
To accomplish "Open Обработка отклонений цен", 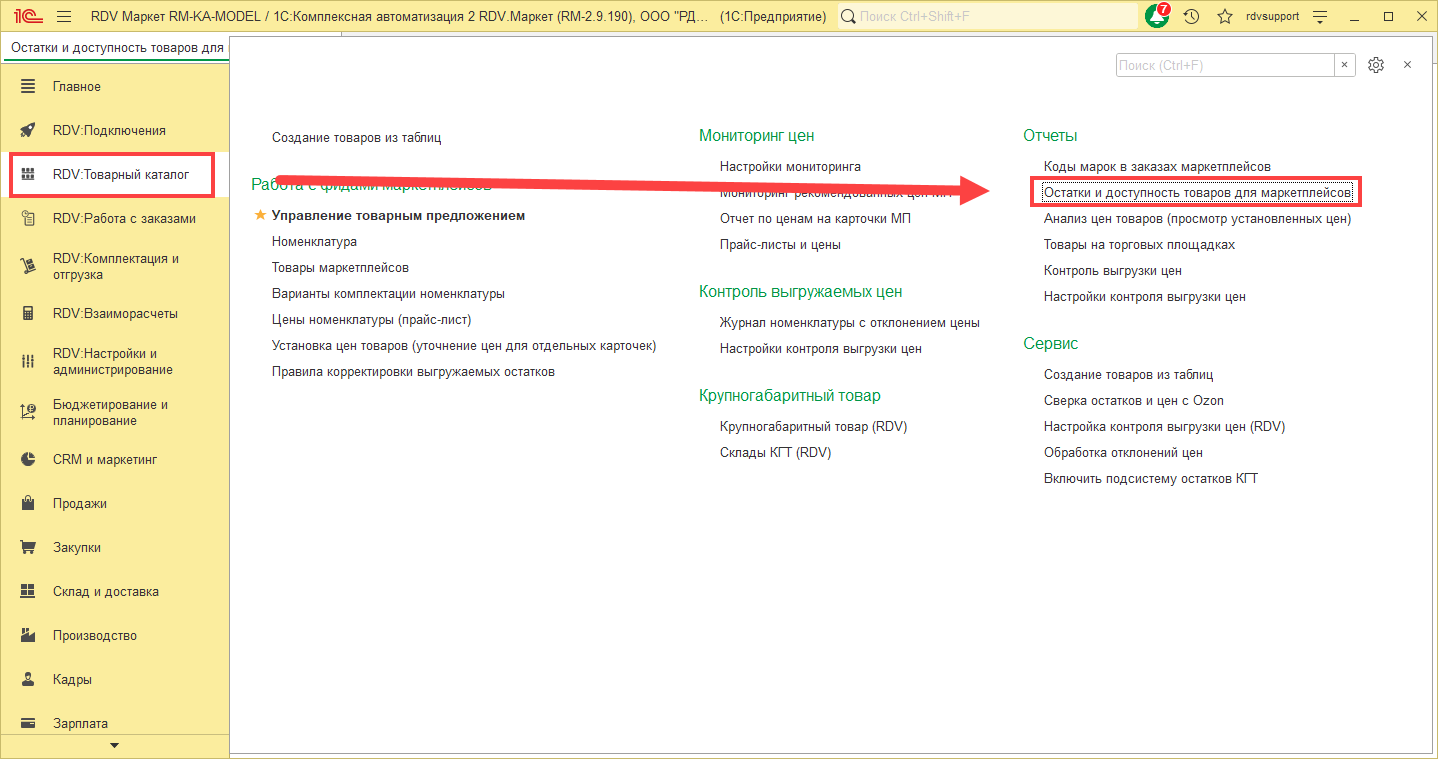I will point(1123,452).
